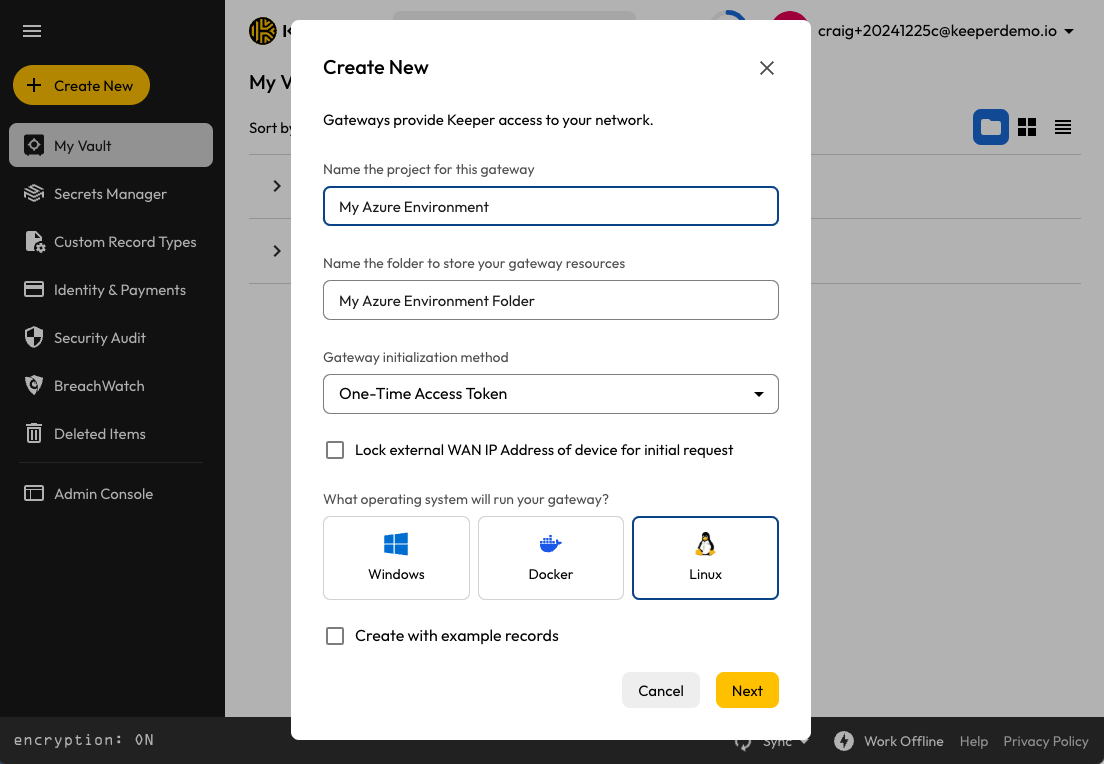Choose the Linux penguin tile

(705, 558)
